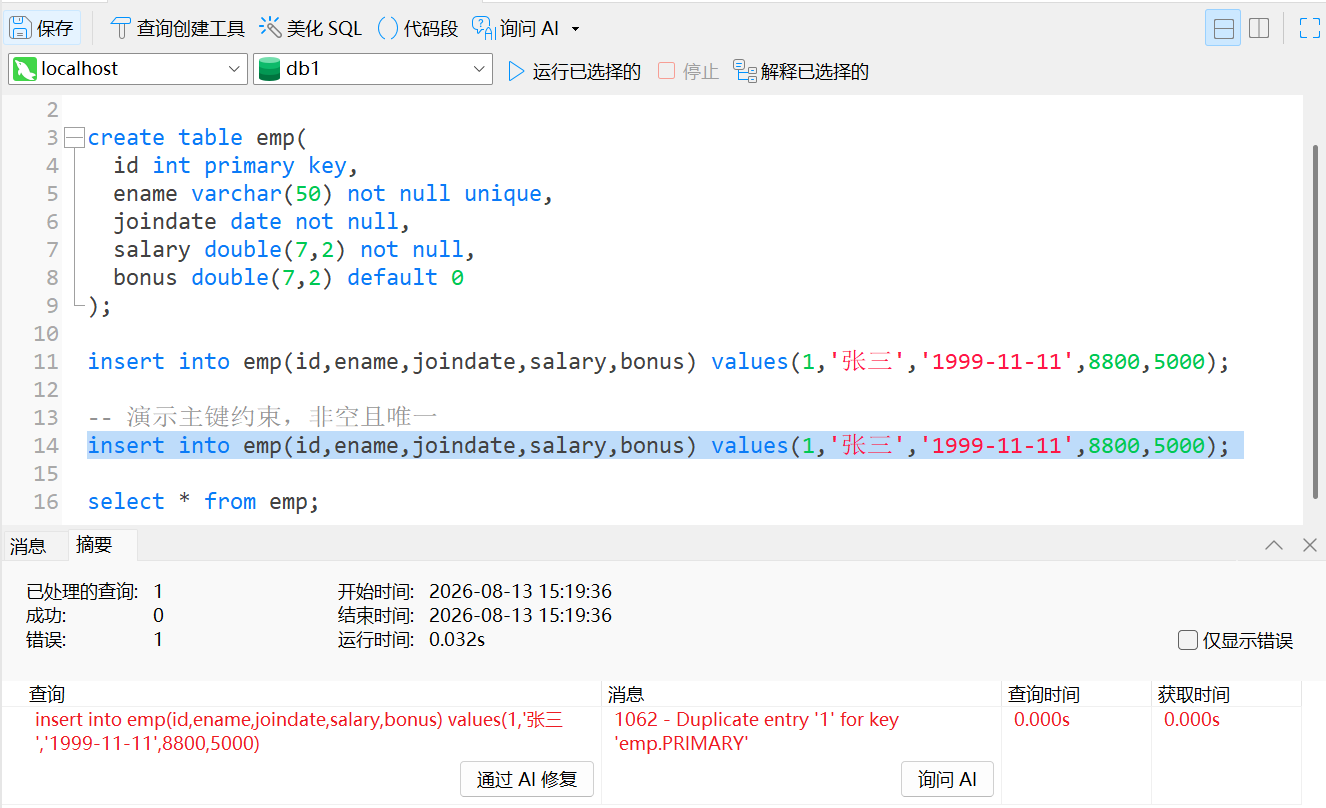
Task: Enable the 仅显示错误 checkbox
Action: 1188,640
